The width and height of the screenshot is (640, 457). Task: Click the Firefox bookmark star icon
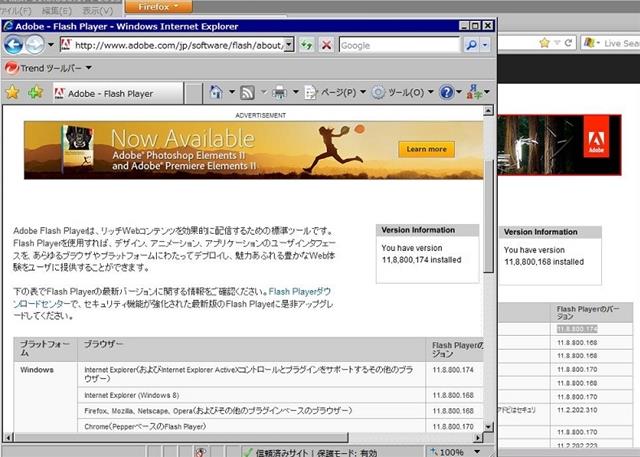click(544, 42)
